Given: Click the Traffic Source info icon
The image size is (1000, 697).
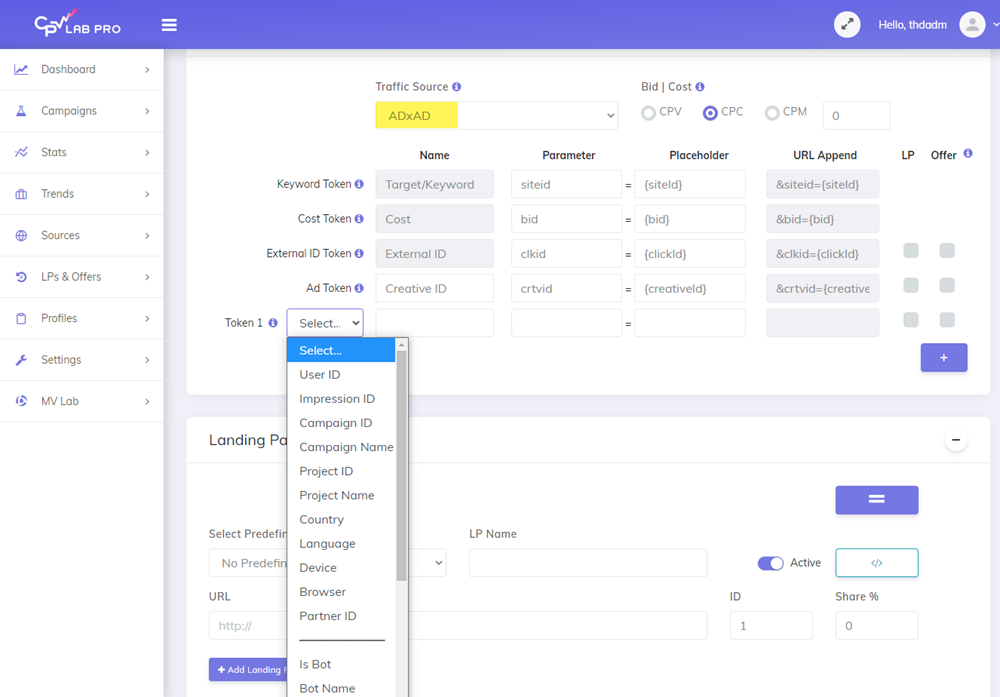Looking at the screenshot, I should coord(457,87).
